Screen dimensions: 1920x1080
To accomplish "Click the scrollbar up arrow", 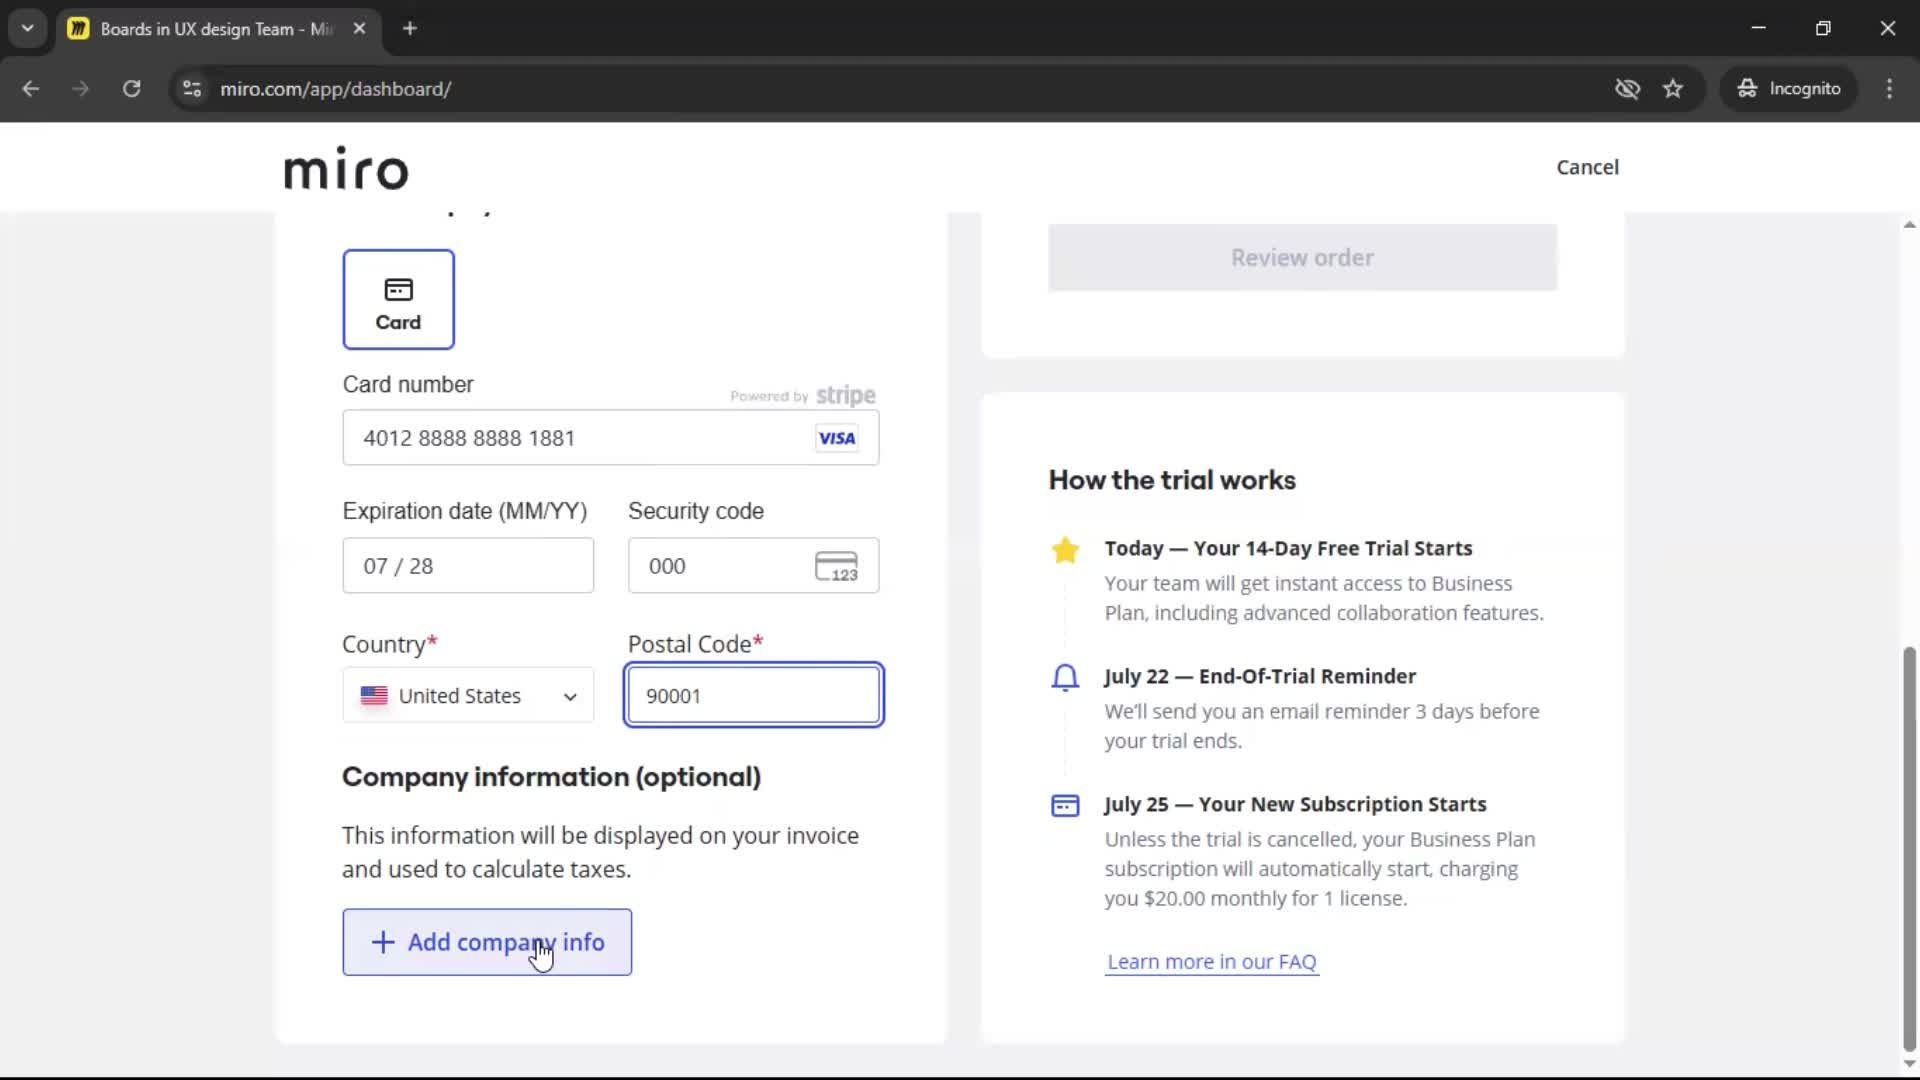I will (x=1909, y=225).
